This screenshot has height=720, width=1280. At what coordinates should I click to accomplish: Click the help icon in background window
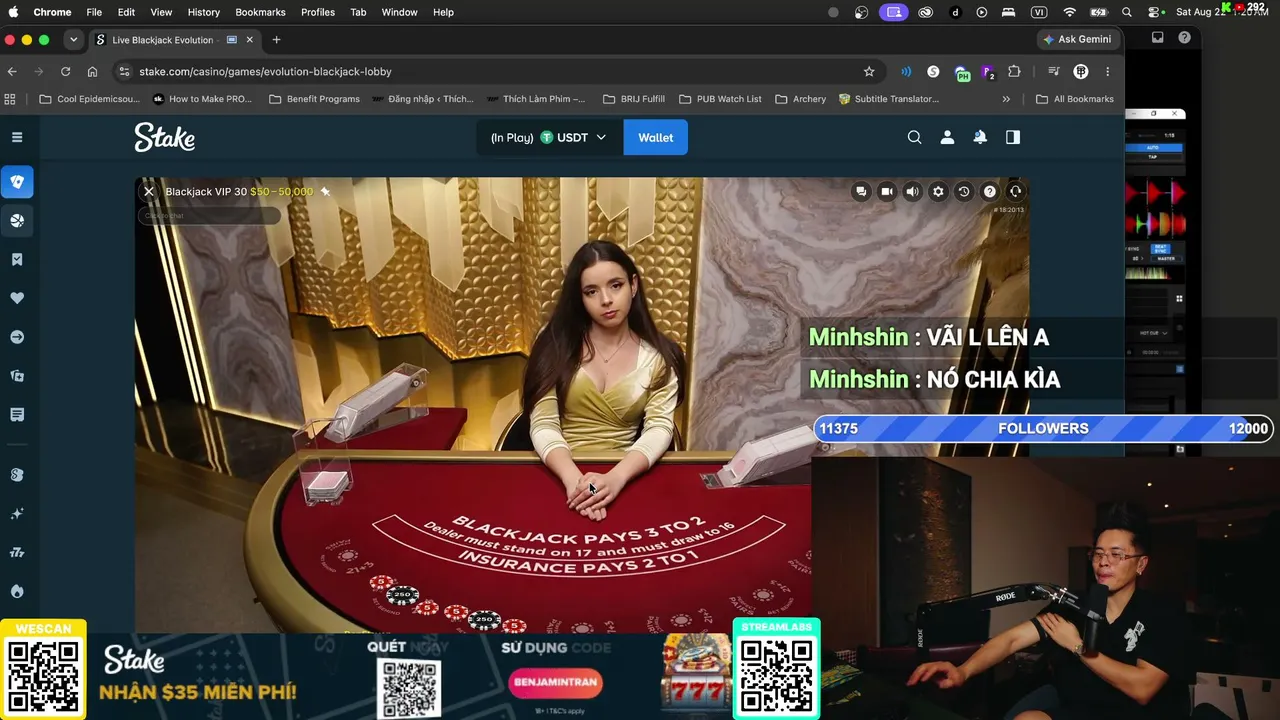pos(1184,38)
